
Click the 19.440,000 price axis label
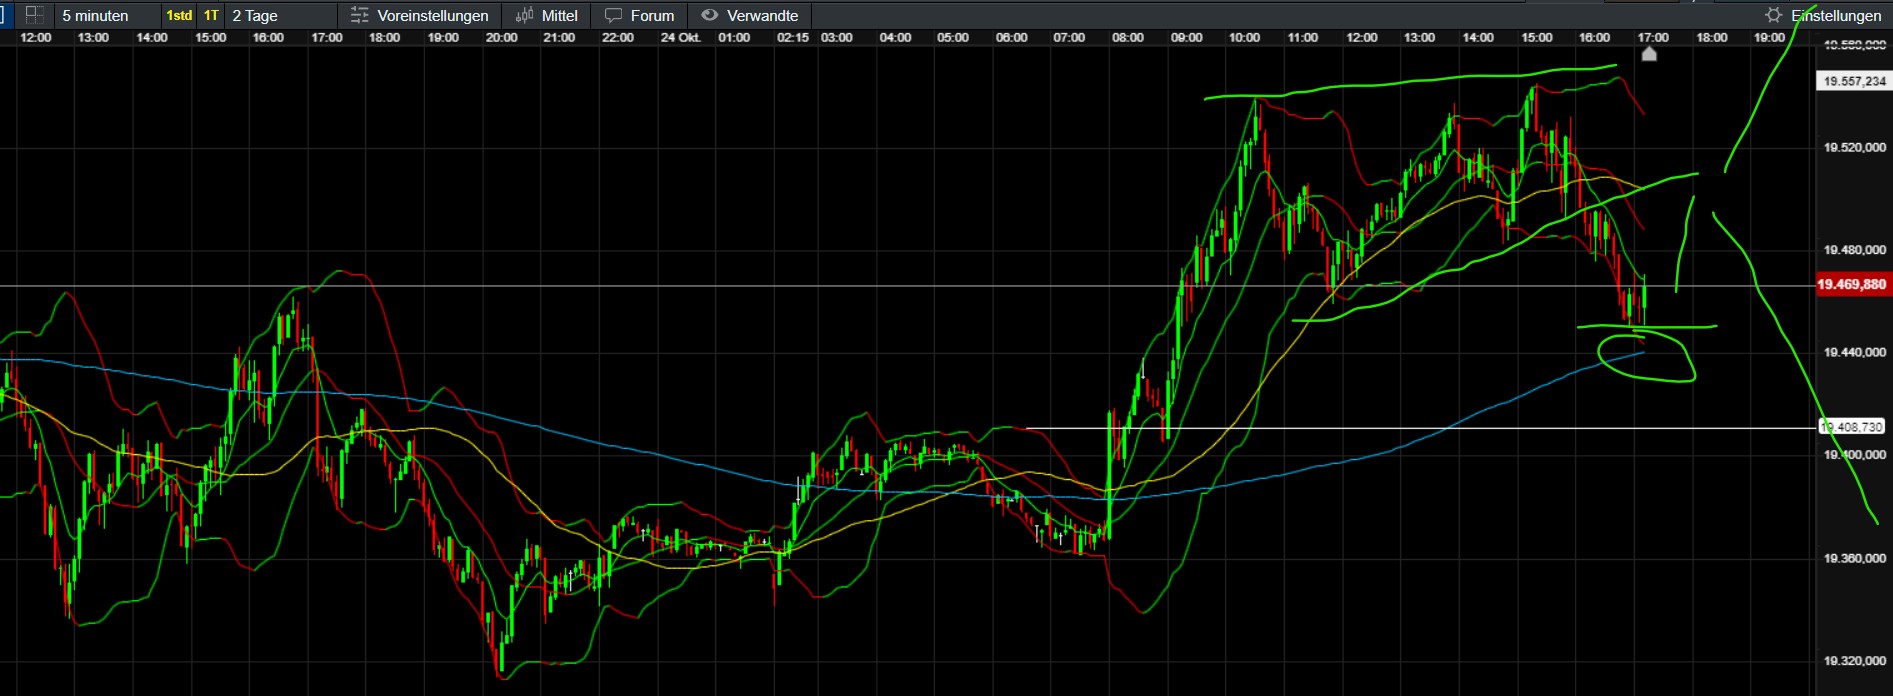point(1855,353)
